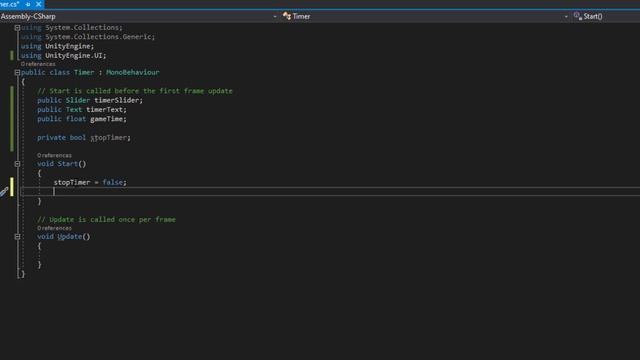Click the Start() method icon in navigation bar
This screenshot has width=640, height=360.
tap(578, 16)
